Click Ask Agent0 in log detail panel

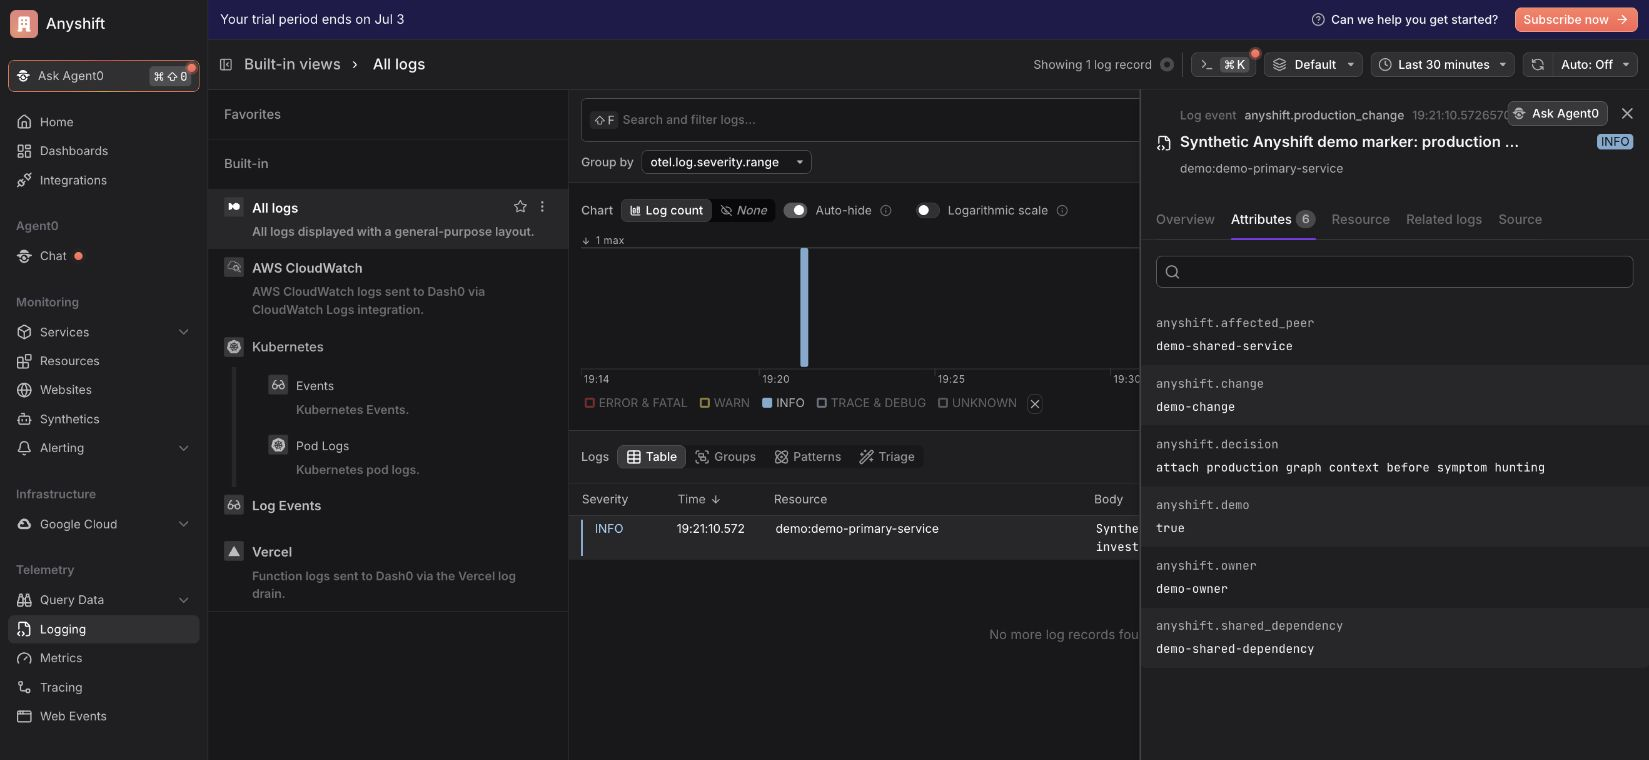[x=1556, y=113]
